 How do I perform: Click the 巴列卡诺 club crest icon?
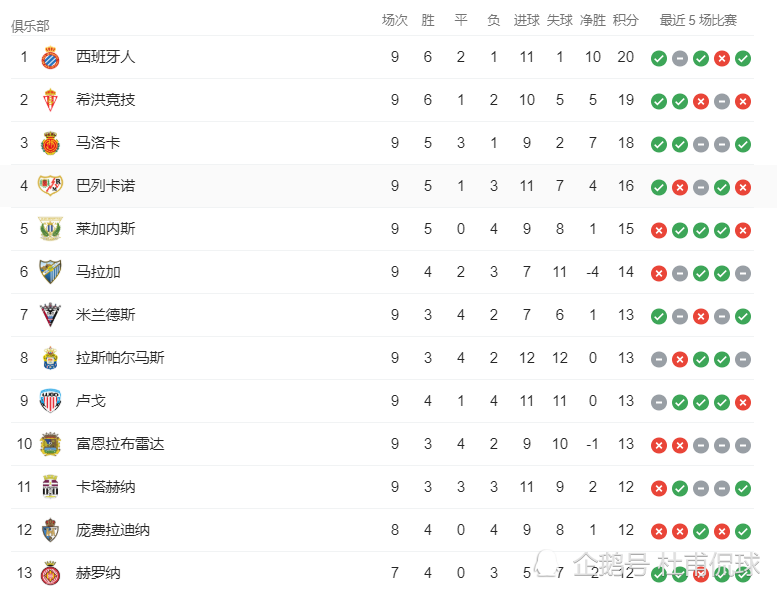[50, 186]
